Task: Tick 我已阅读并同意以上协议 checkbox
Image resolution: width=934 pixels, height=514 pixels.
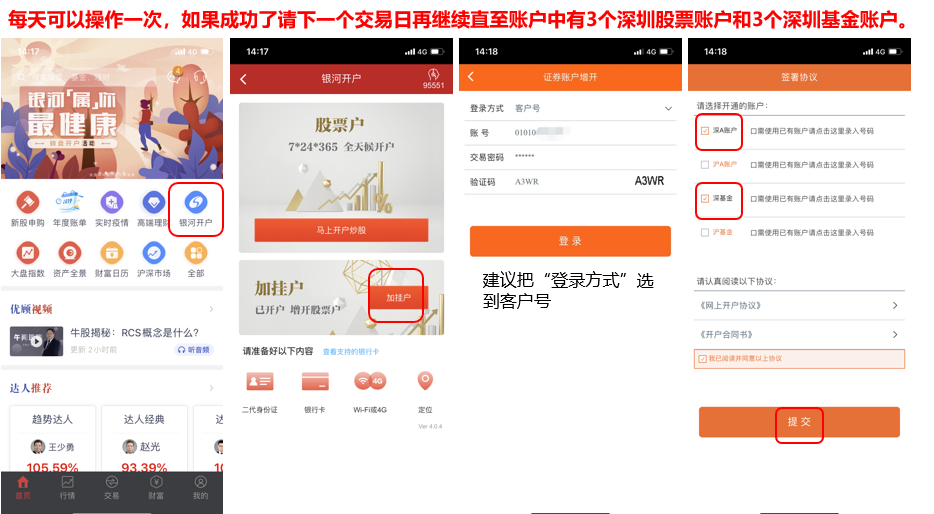Action: pyautogui.click(x=702, y=359)
